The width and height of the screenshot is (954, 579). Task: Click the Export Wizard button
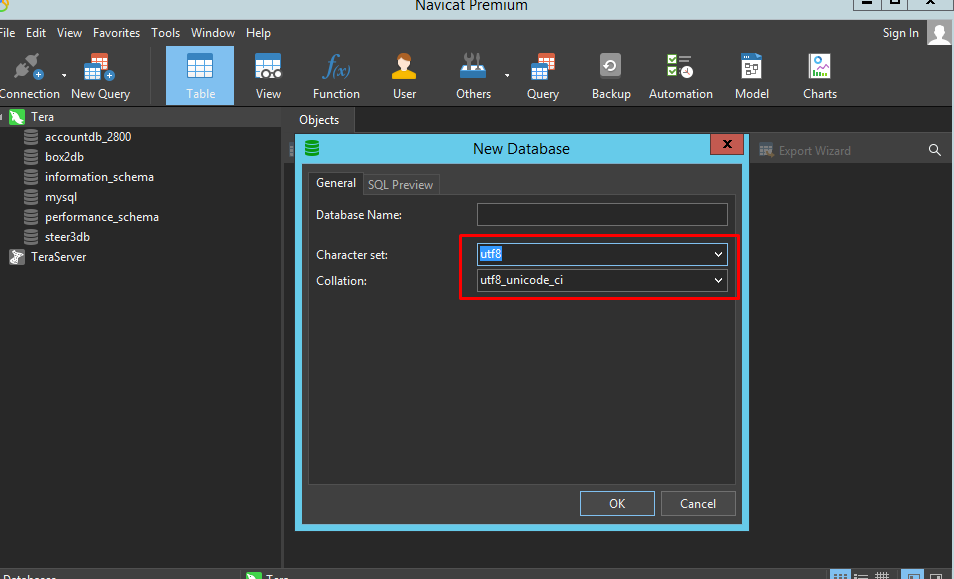tap(804, 150)
